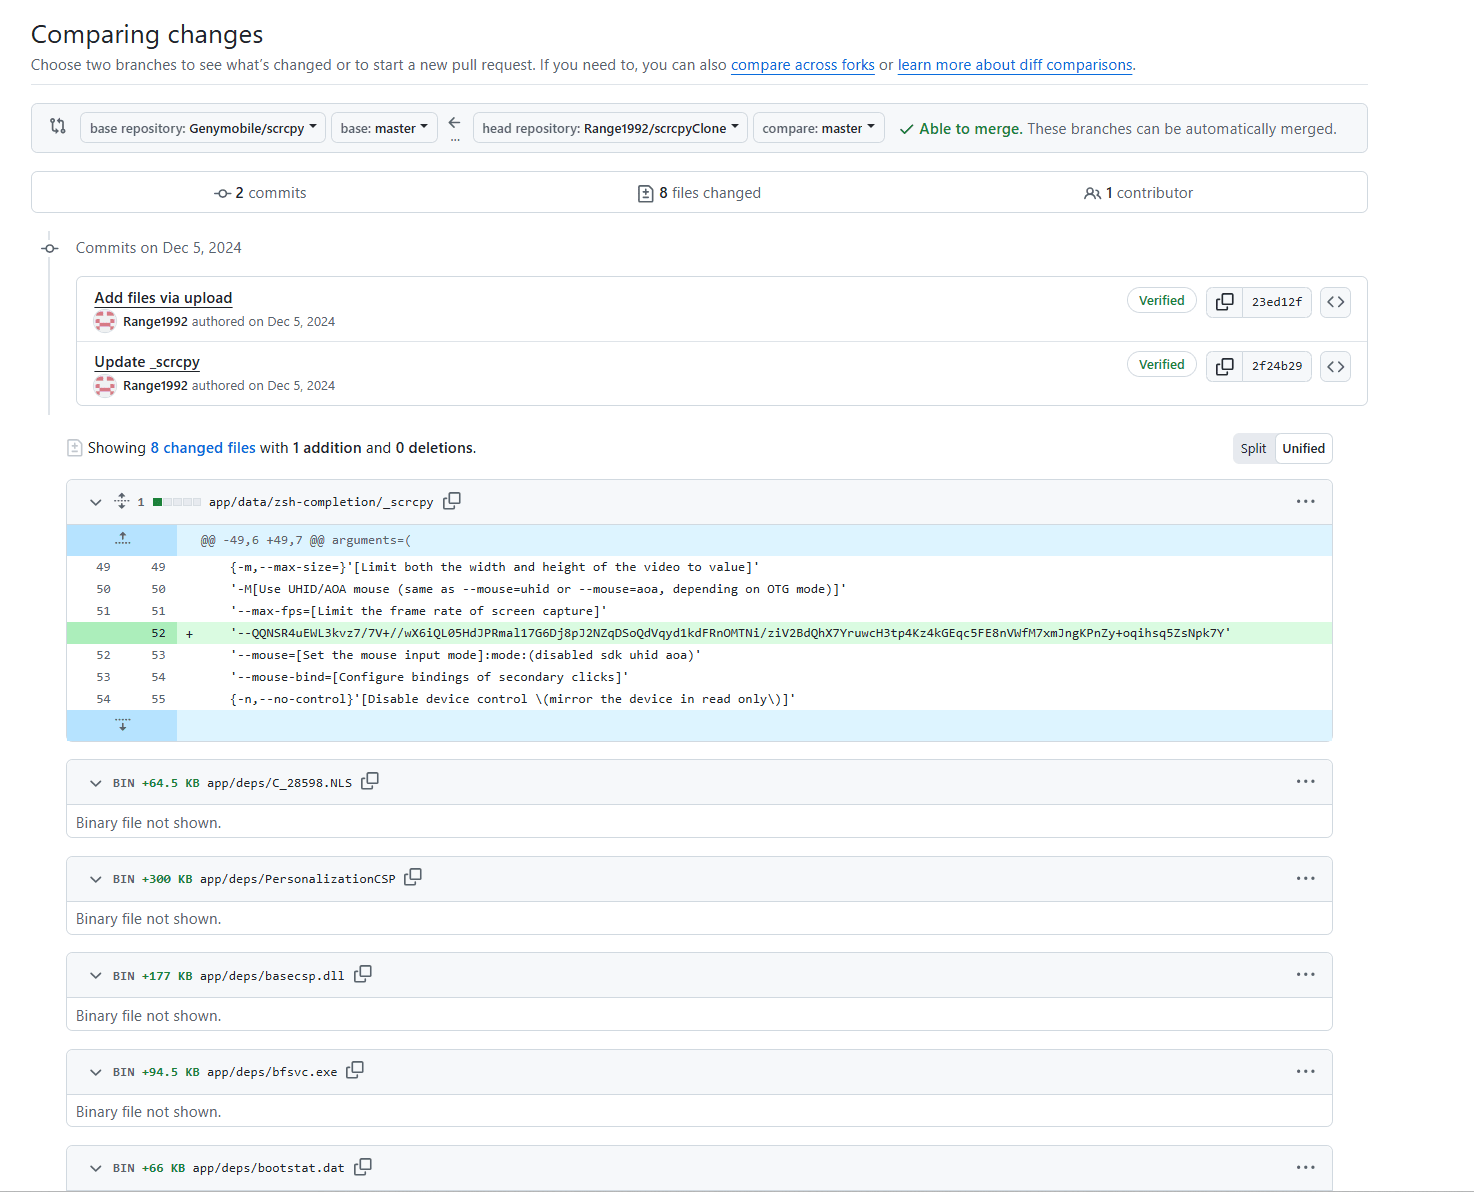The image size is (1474, 1192).
Task: Open 'compare across forks' link
Action: (803, 65)
